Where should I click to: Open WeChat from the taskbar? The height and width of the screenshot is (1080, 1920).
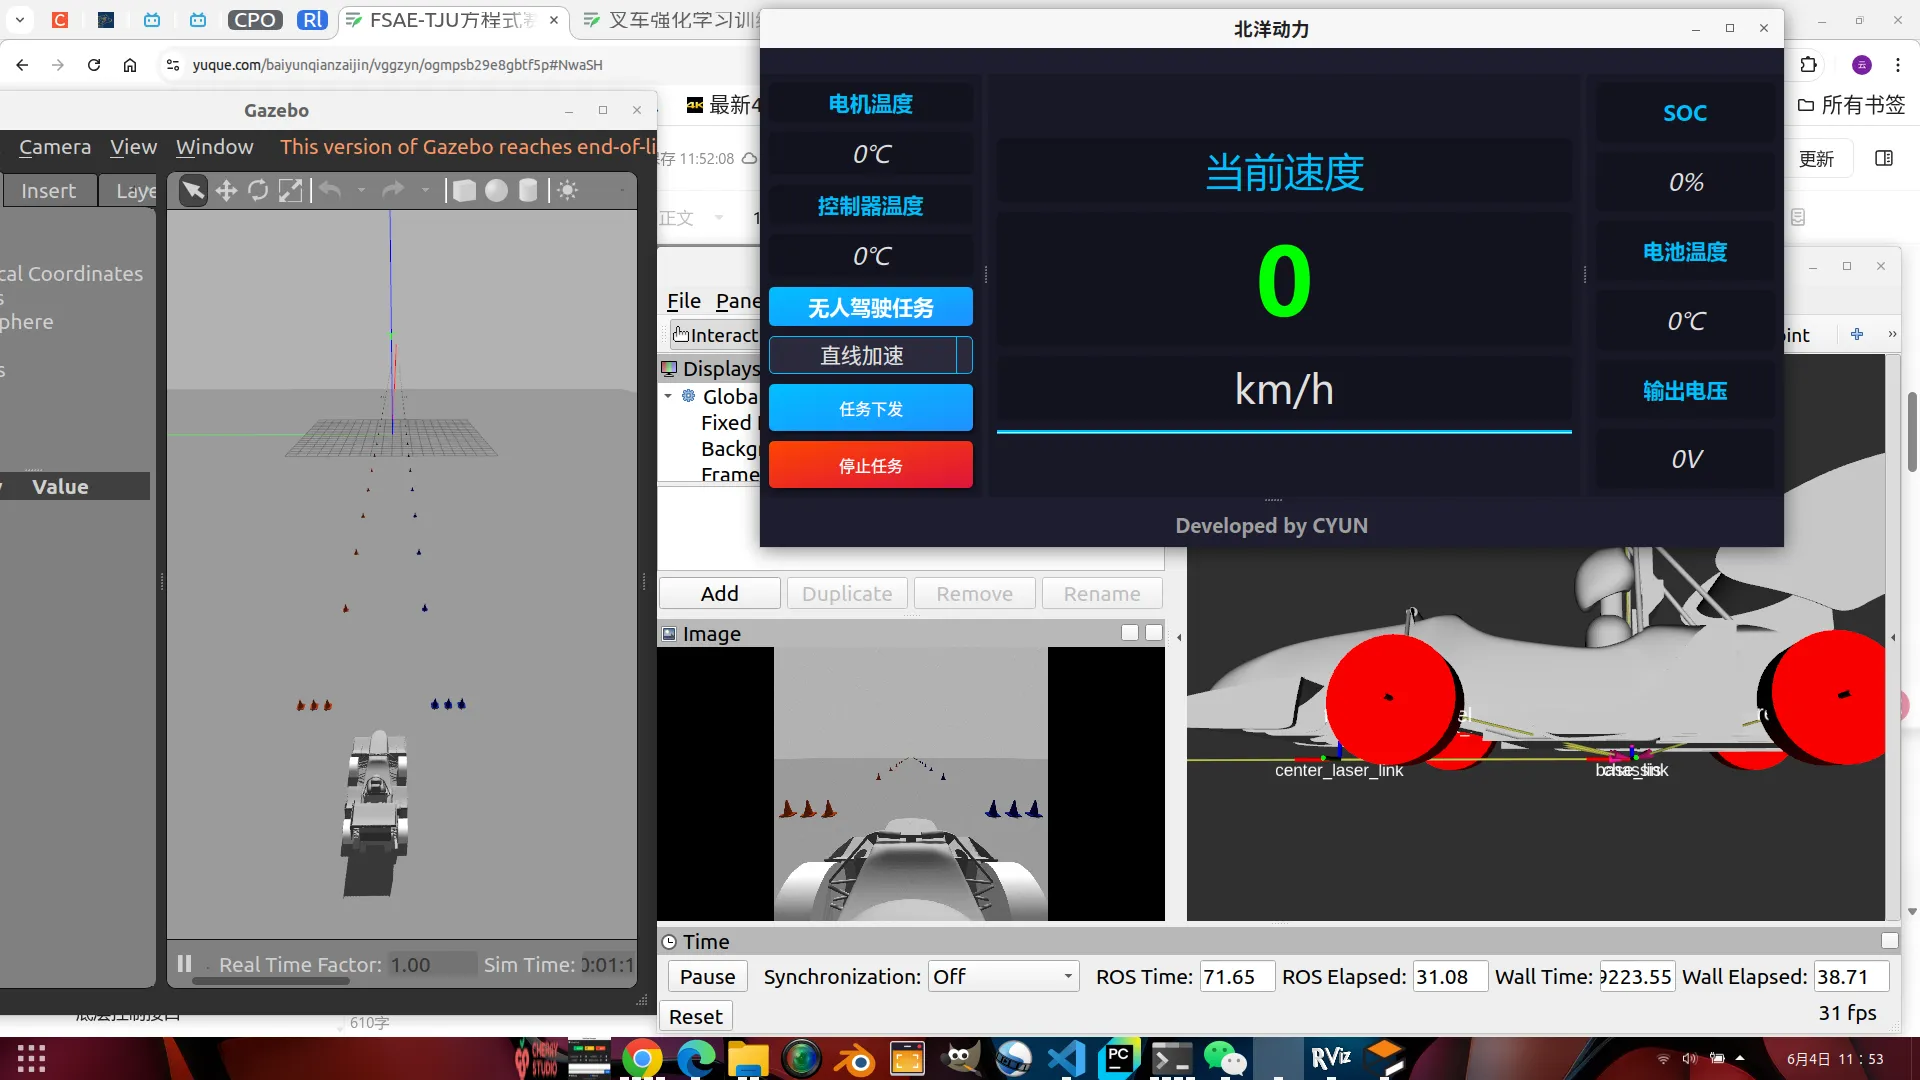click(x=1224, y=1059)
